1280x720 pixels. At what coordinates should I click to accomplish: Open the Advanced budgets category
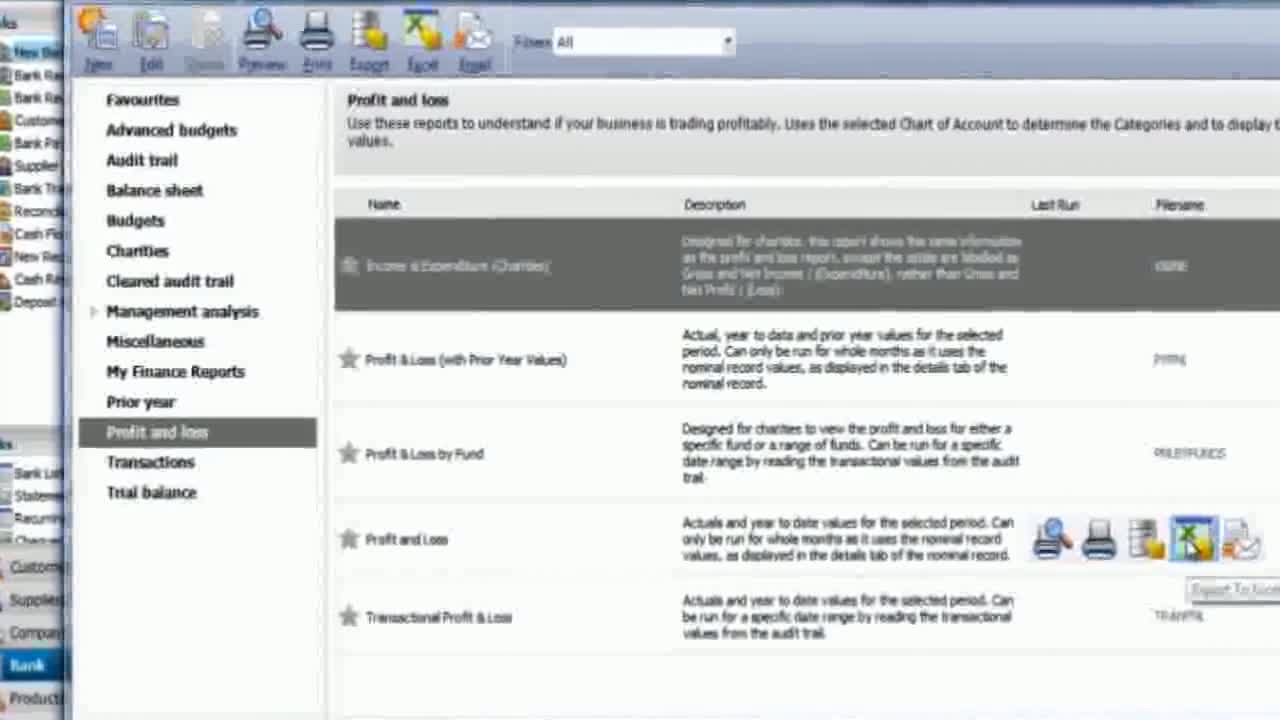click(x=172, y=130)
